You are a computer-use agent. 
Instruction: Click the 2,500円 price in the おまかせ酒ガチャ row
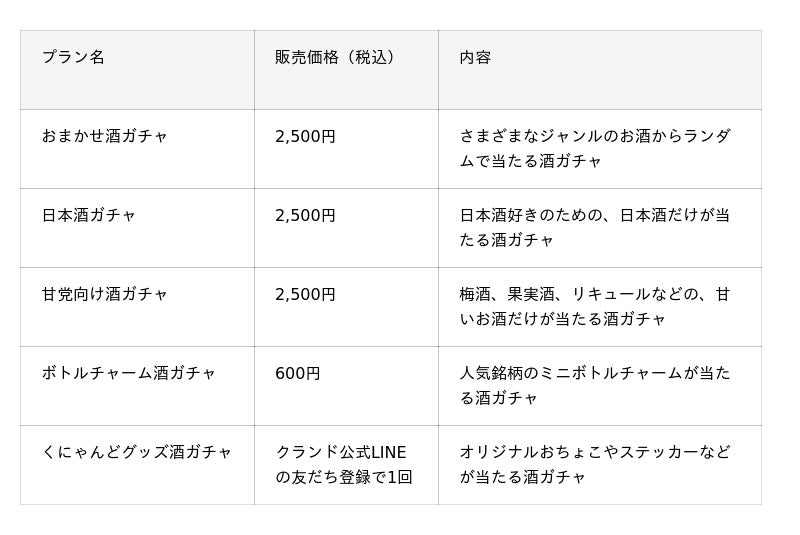[305, 136]
